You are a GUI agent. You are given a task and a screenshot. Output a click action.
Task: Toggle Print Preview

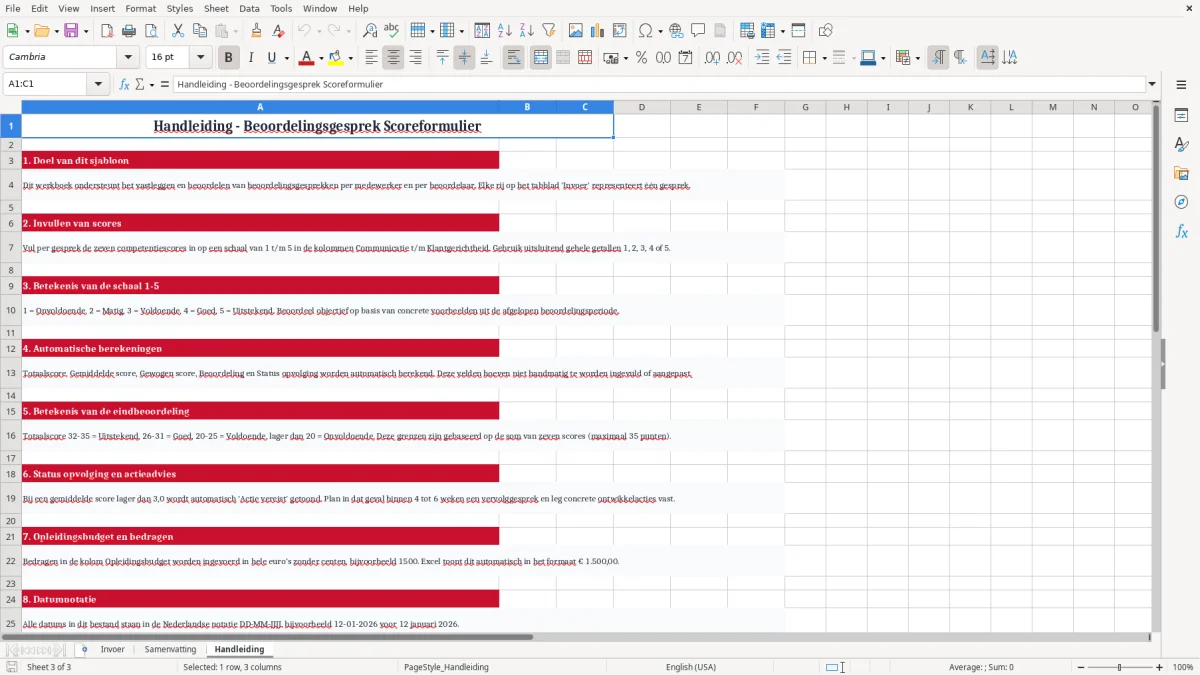150,31
